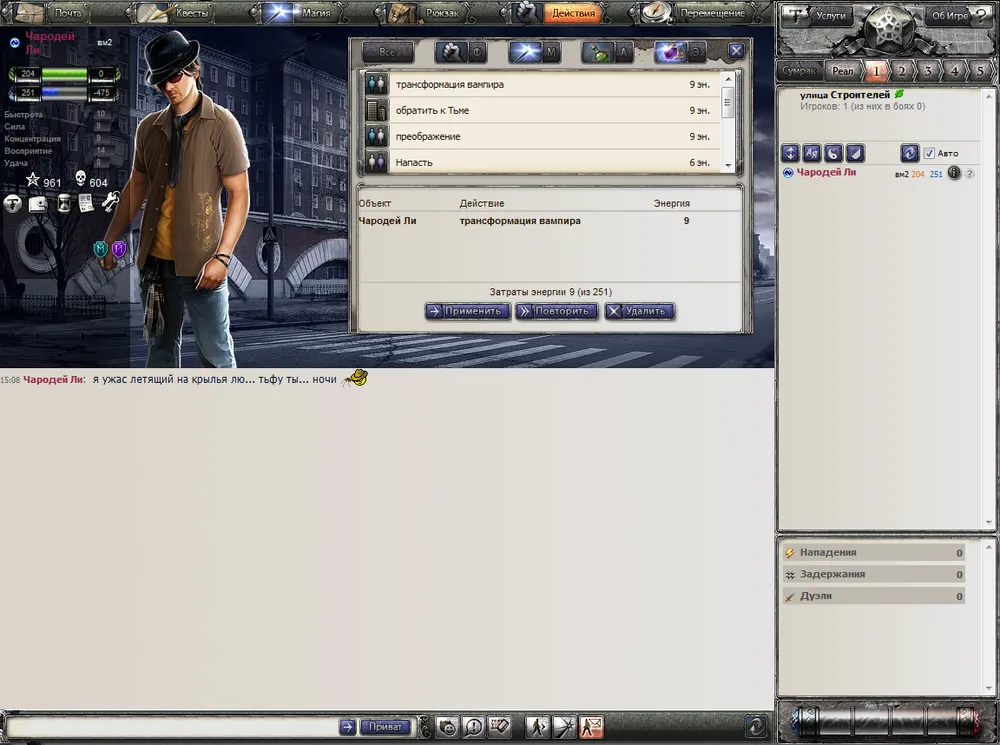Screen dimensions: 1000x745
Task: Click the Удалить button
Action: [640, 311]
